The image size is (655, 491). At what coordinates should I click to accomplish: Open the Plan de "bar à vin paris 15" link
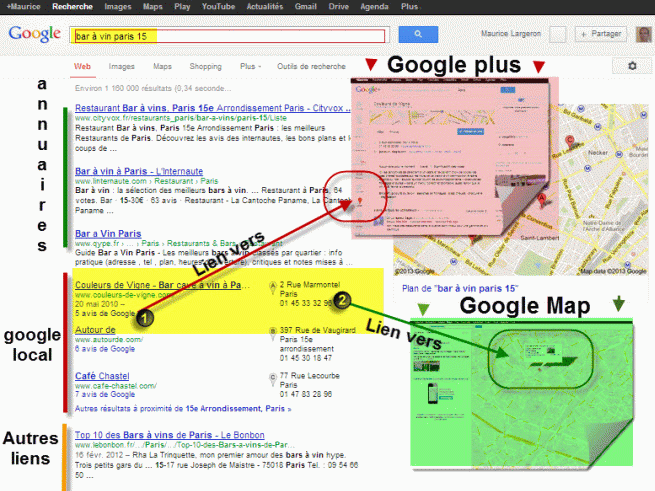(x=460, y=288)
